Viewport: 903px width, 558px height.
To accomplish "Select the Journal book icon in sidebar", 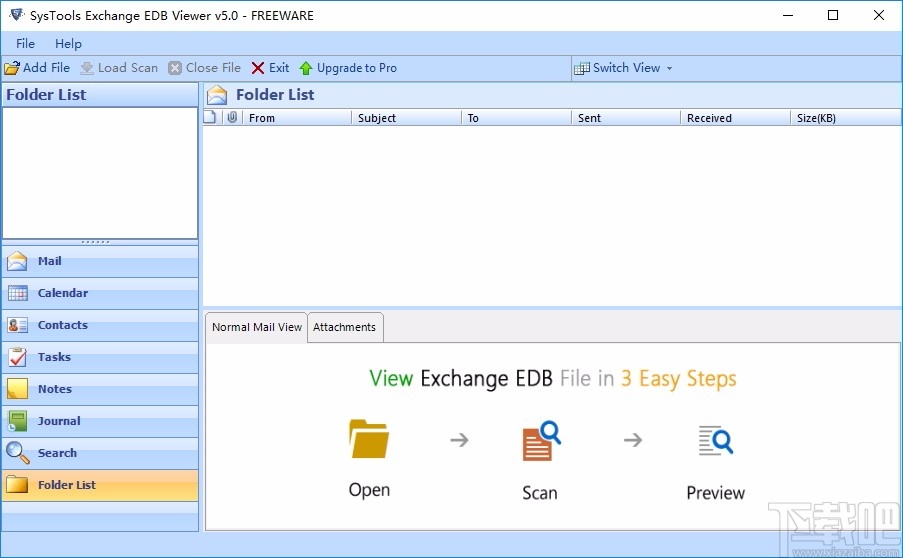I will click(17, 421).
